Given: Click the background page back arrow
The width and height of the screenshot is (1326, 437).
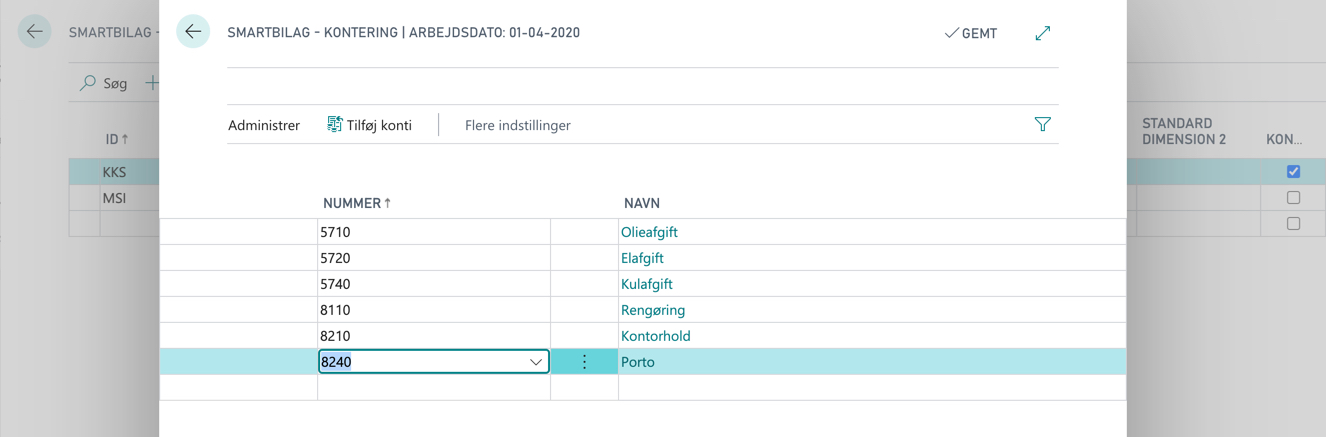Looking at the screenshot, I should tap(35, 32).
